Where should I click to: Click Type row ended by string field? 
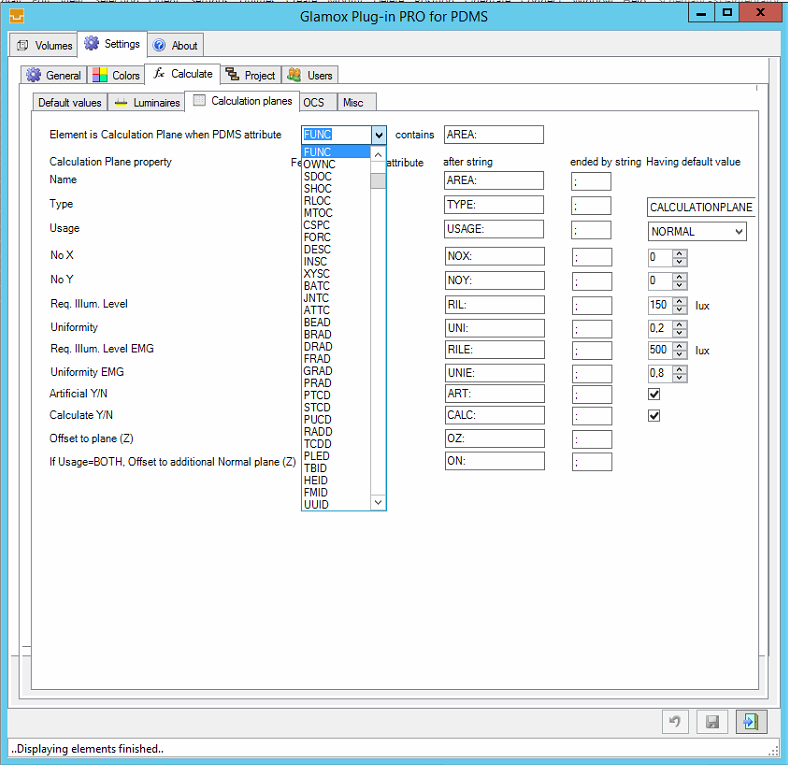point(591,206)
